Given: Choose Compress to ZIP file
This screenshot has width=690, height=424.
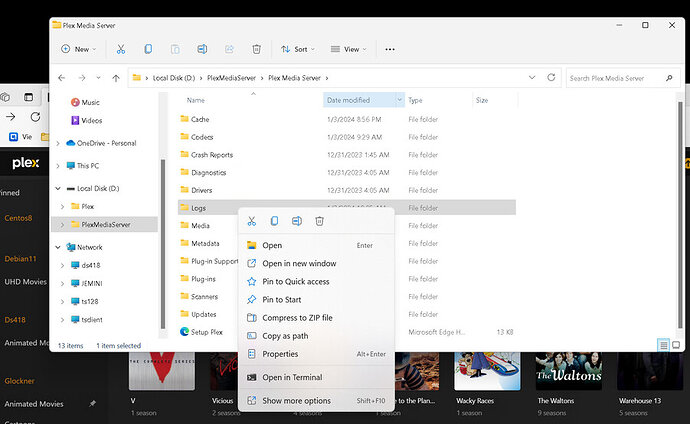Looking at the screenshot, I should (316, 318).
